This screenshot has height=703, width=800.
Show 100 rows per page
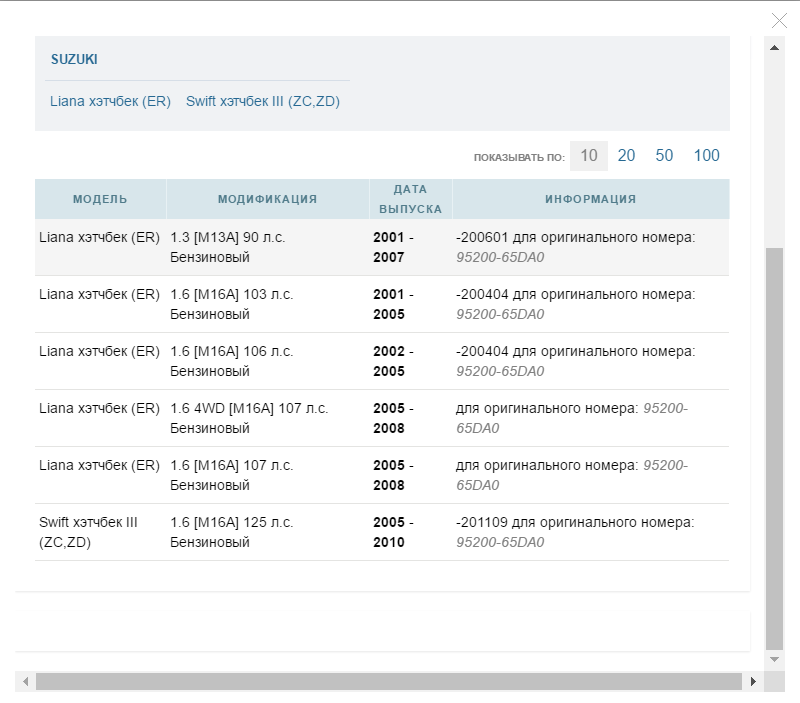(x=706, y=155)
